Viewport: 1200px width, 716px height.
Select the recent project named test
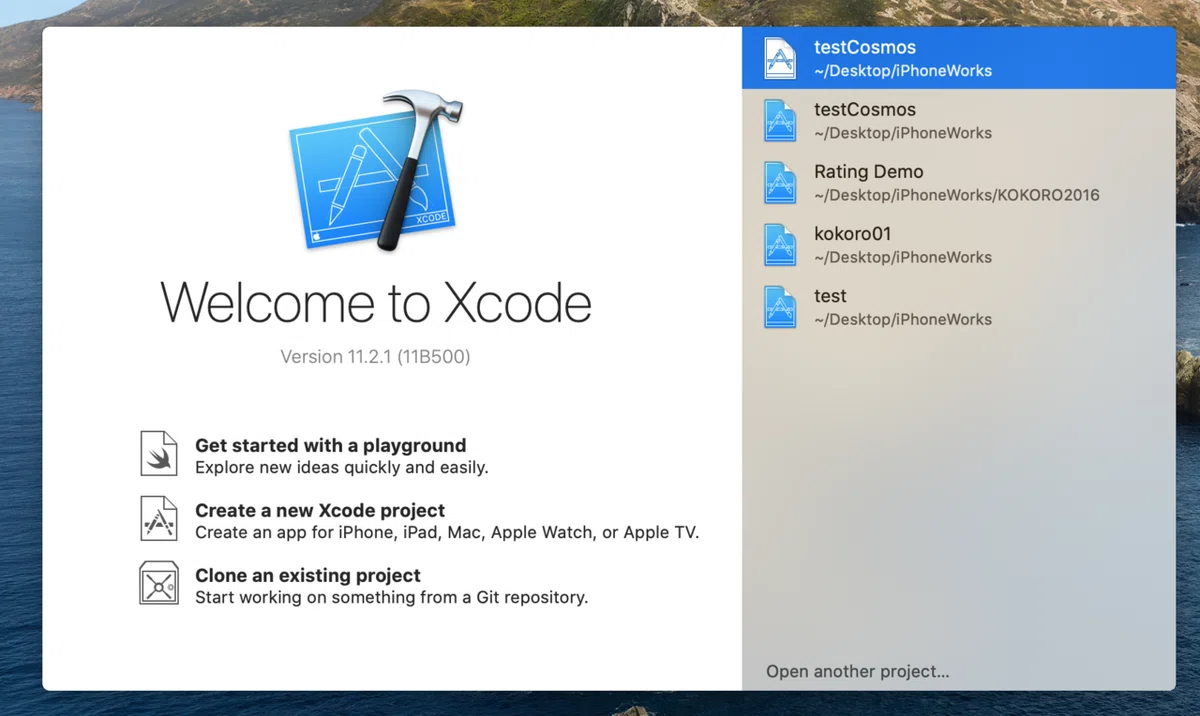[959, 307]
